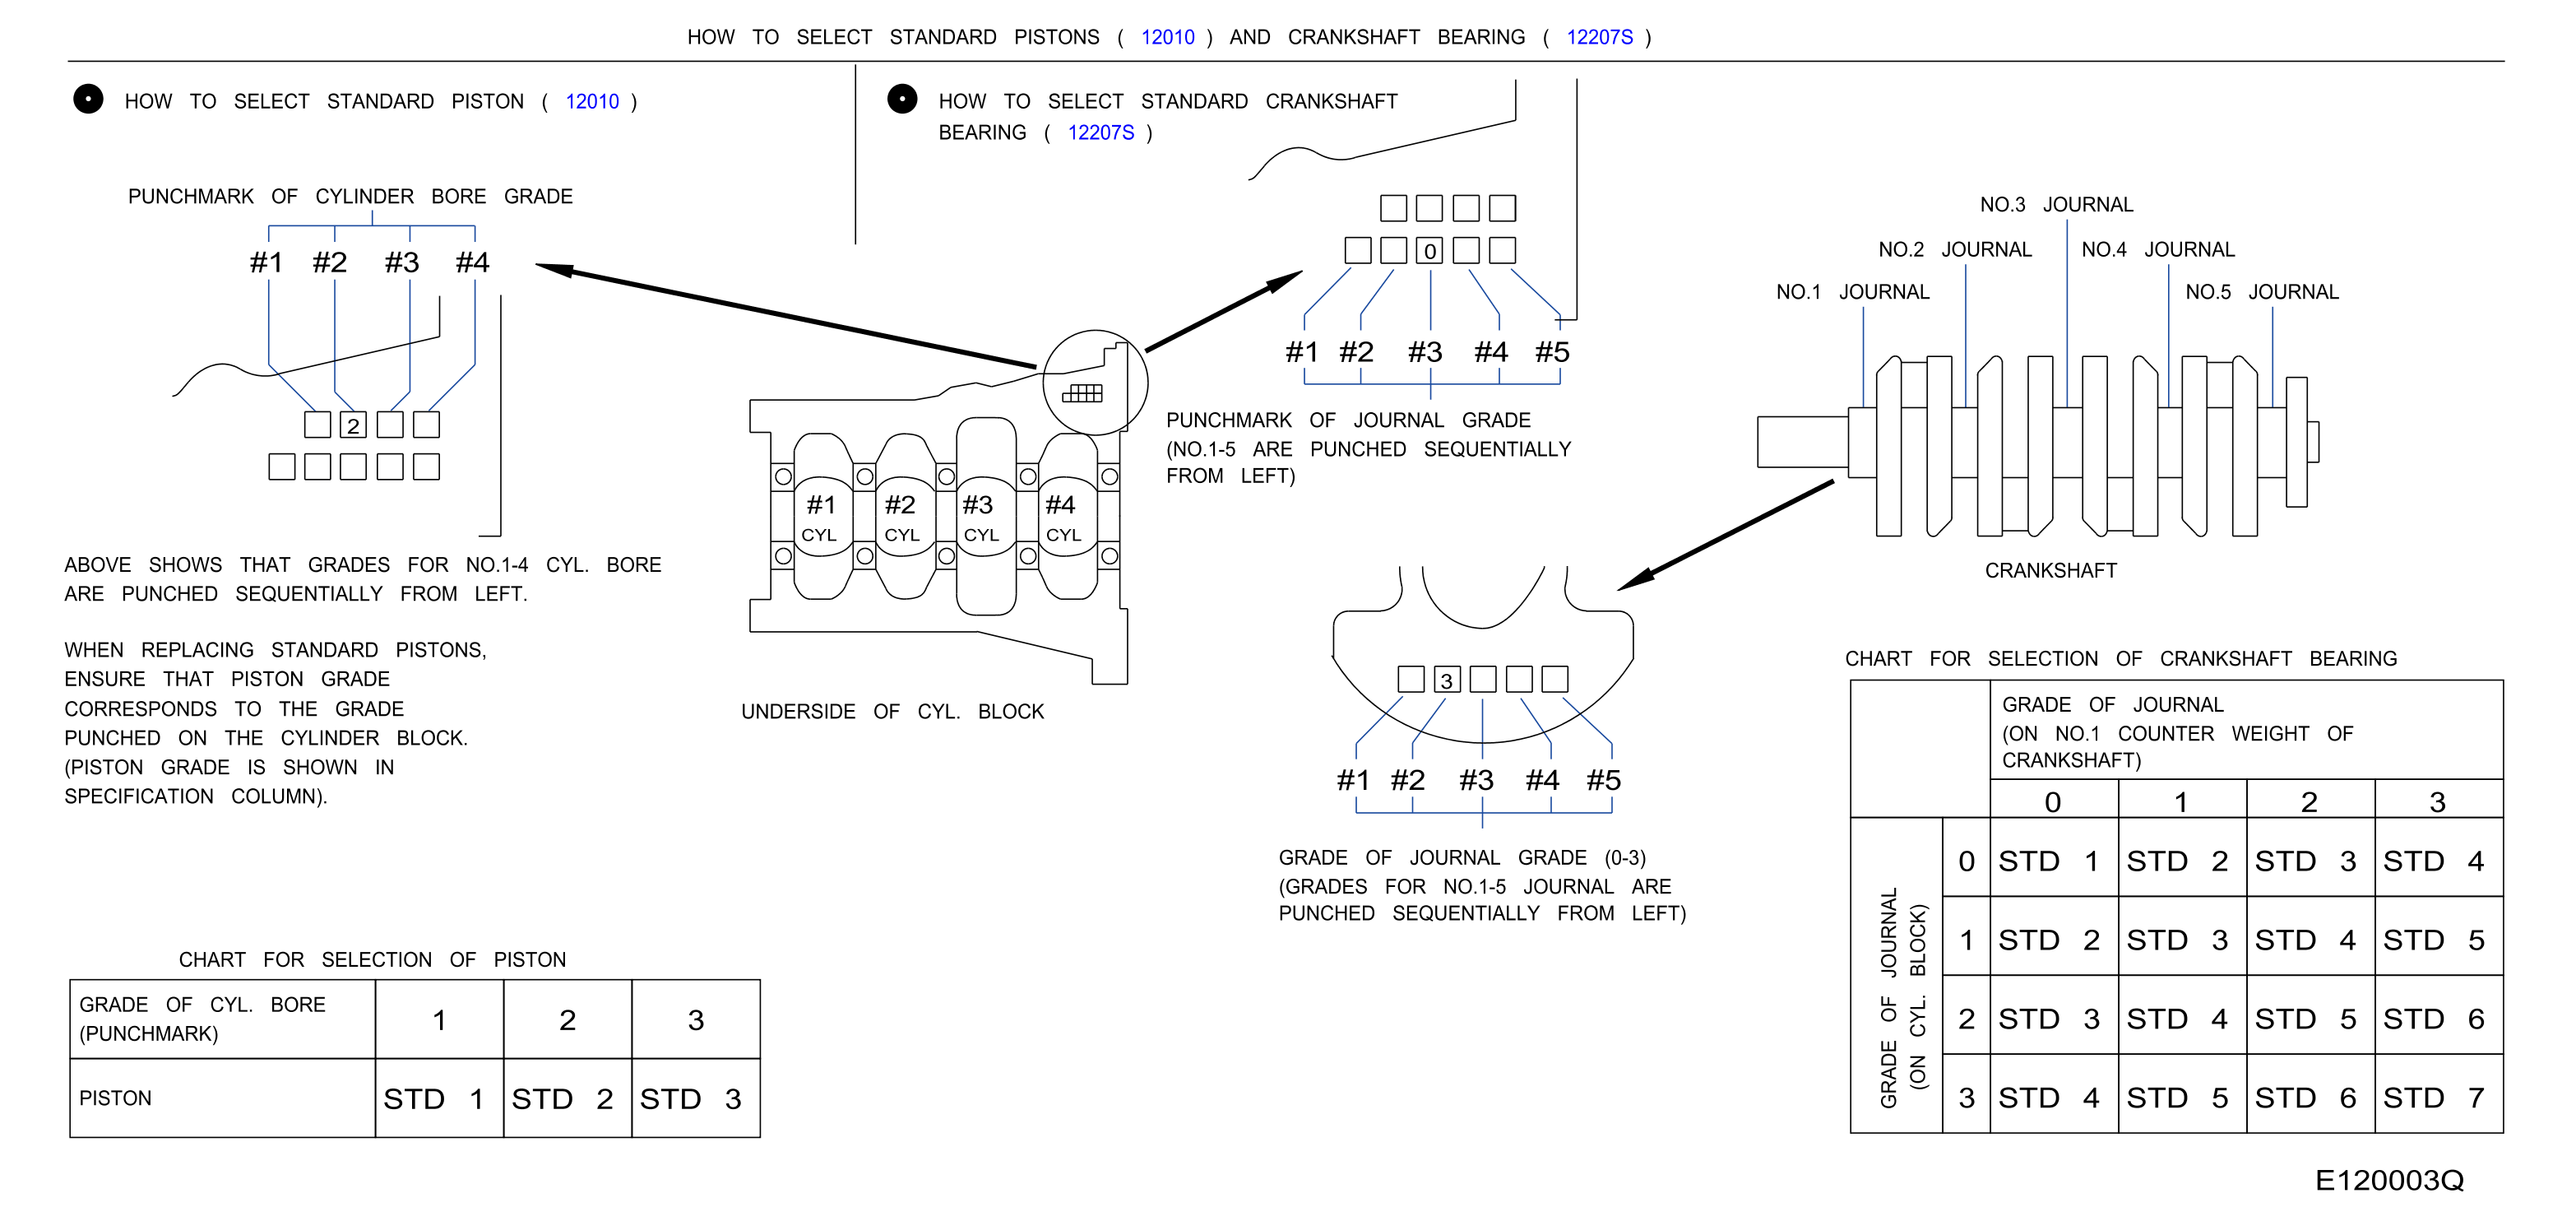The image size is (2576, 1221).
Task: Click the circled detail on the cylinder block
Action: (1095, 382)
